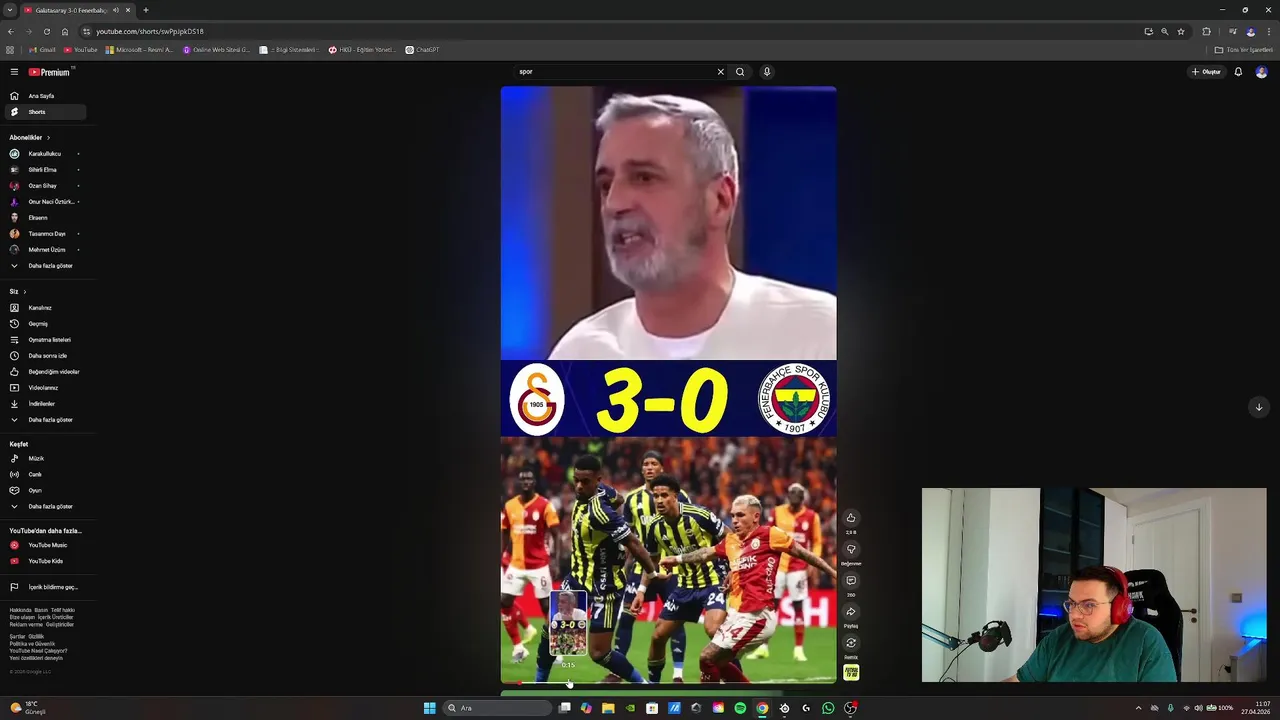Clear the search field with X
The width and height of the screenshot is (1280, 720).
click(x=720, y=72)
